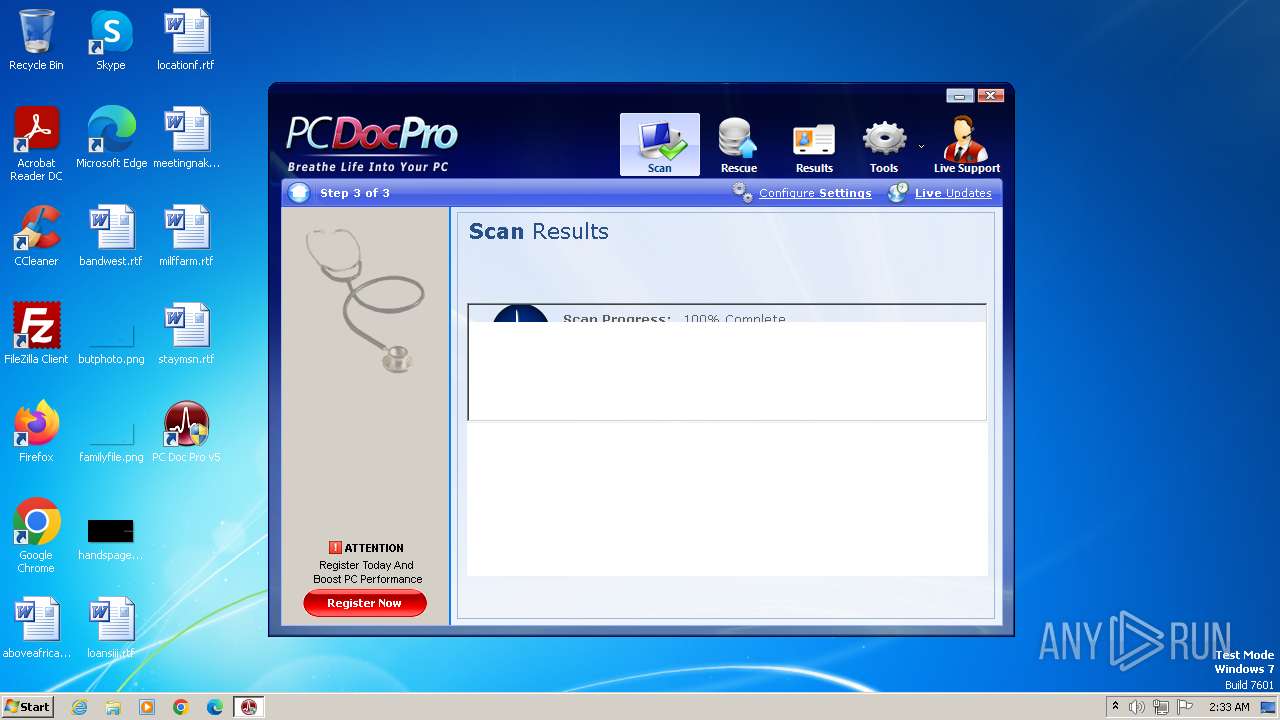Click the Live Updates link
This screenshot has width=1280, height=720.
[x=953, y=193]
